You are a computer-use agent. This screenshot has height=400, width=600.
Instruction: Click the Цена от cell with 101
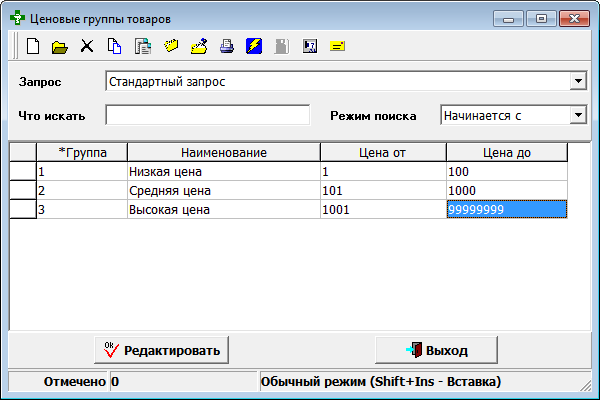pos(383,190)
